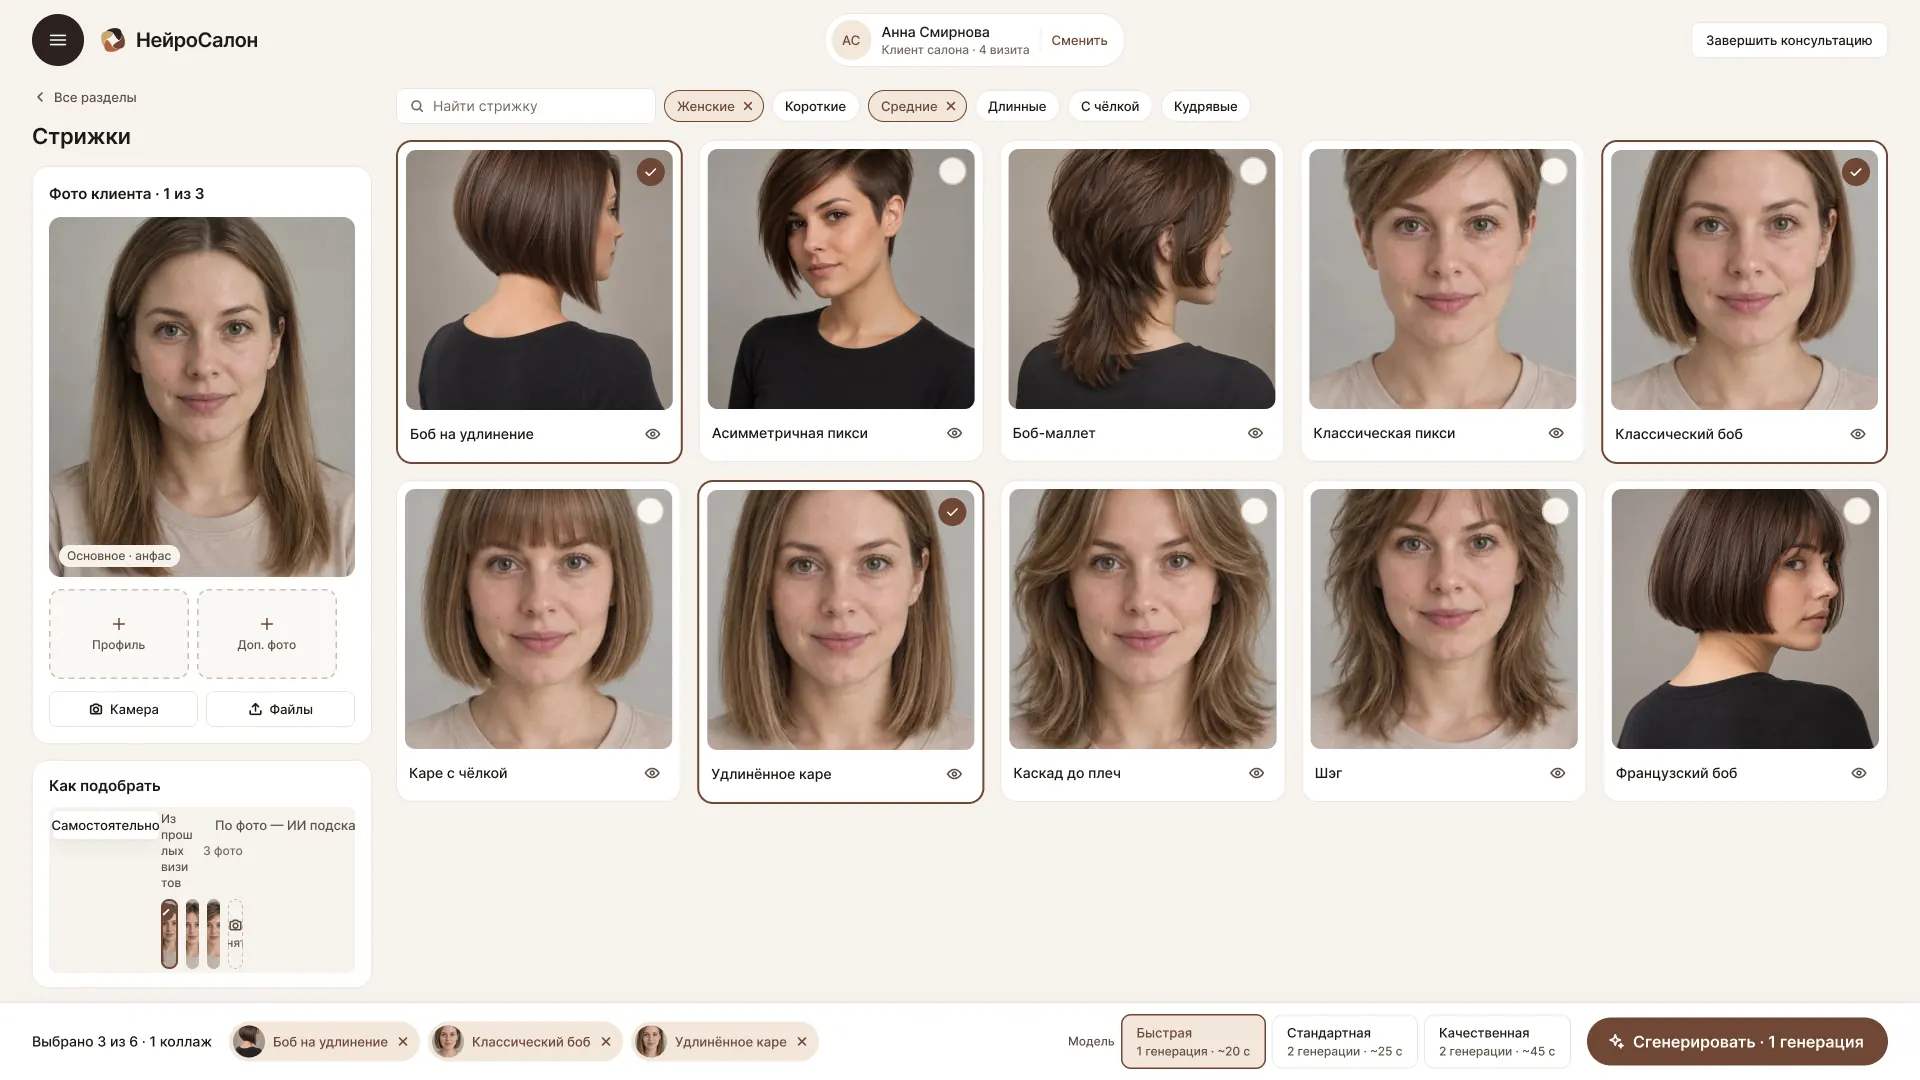
Task: Filter by Короткие haircuts
Action: [x=815, y=106]
